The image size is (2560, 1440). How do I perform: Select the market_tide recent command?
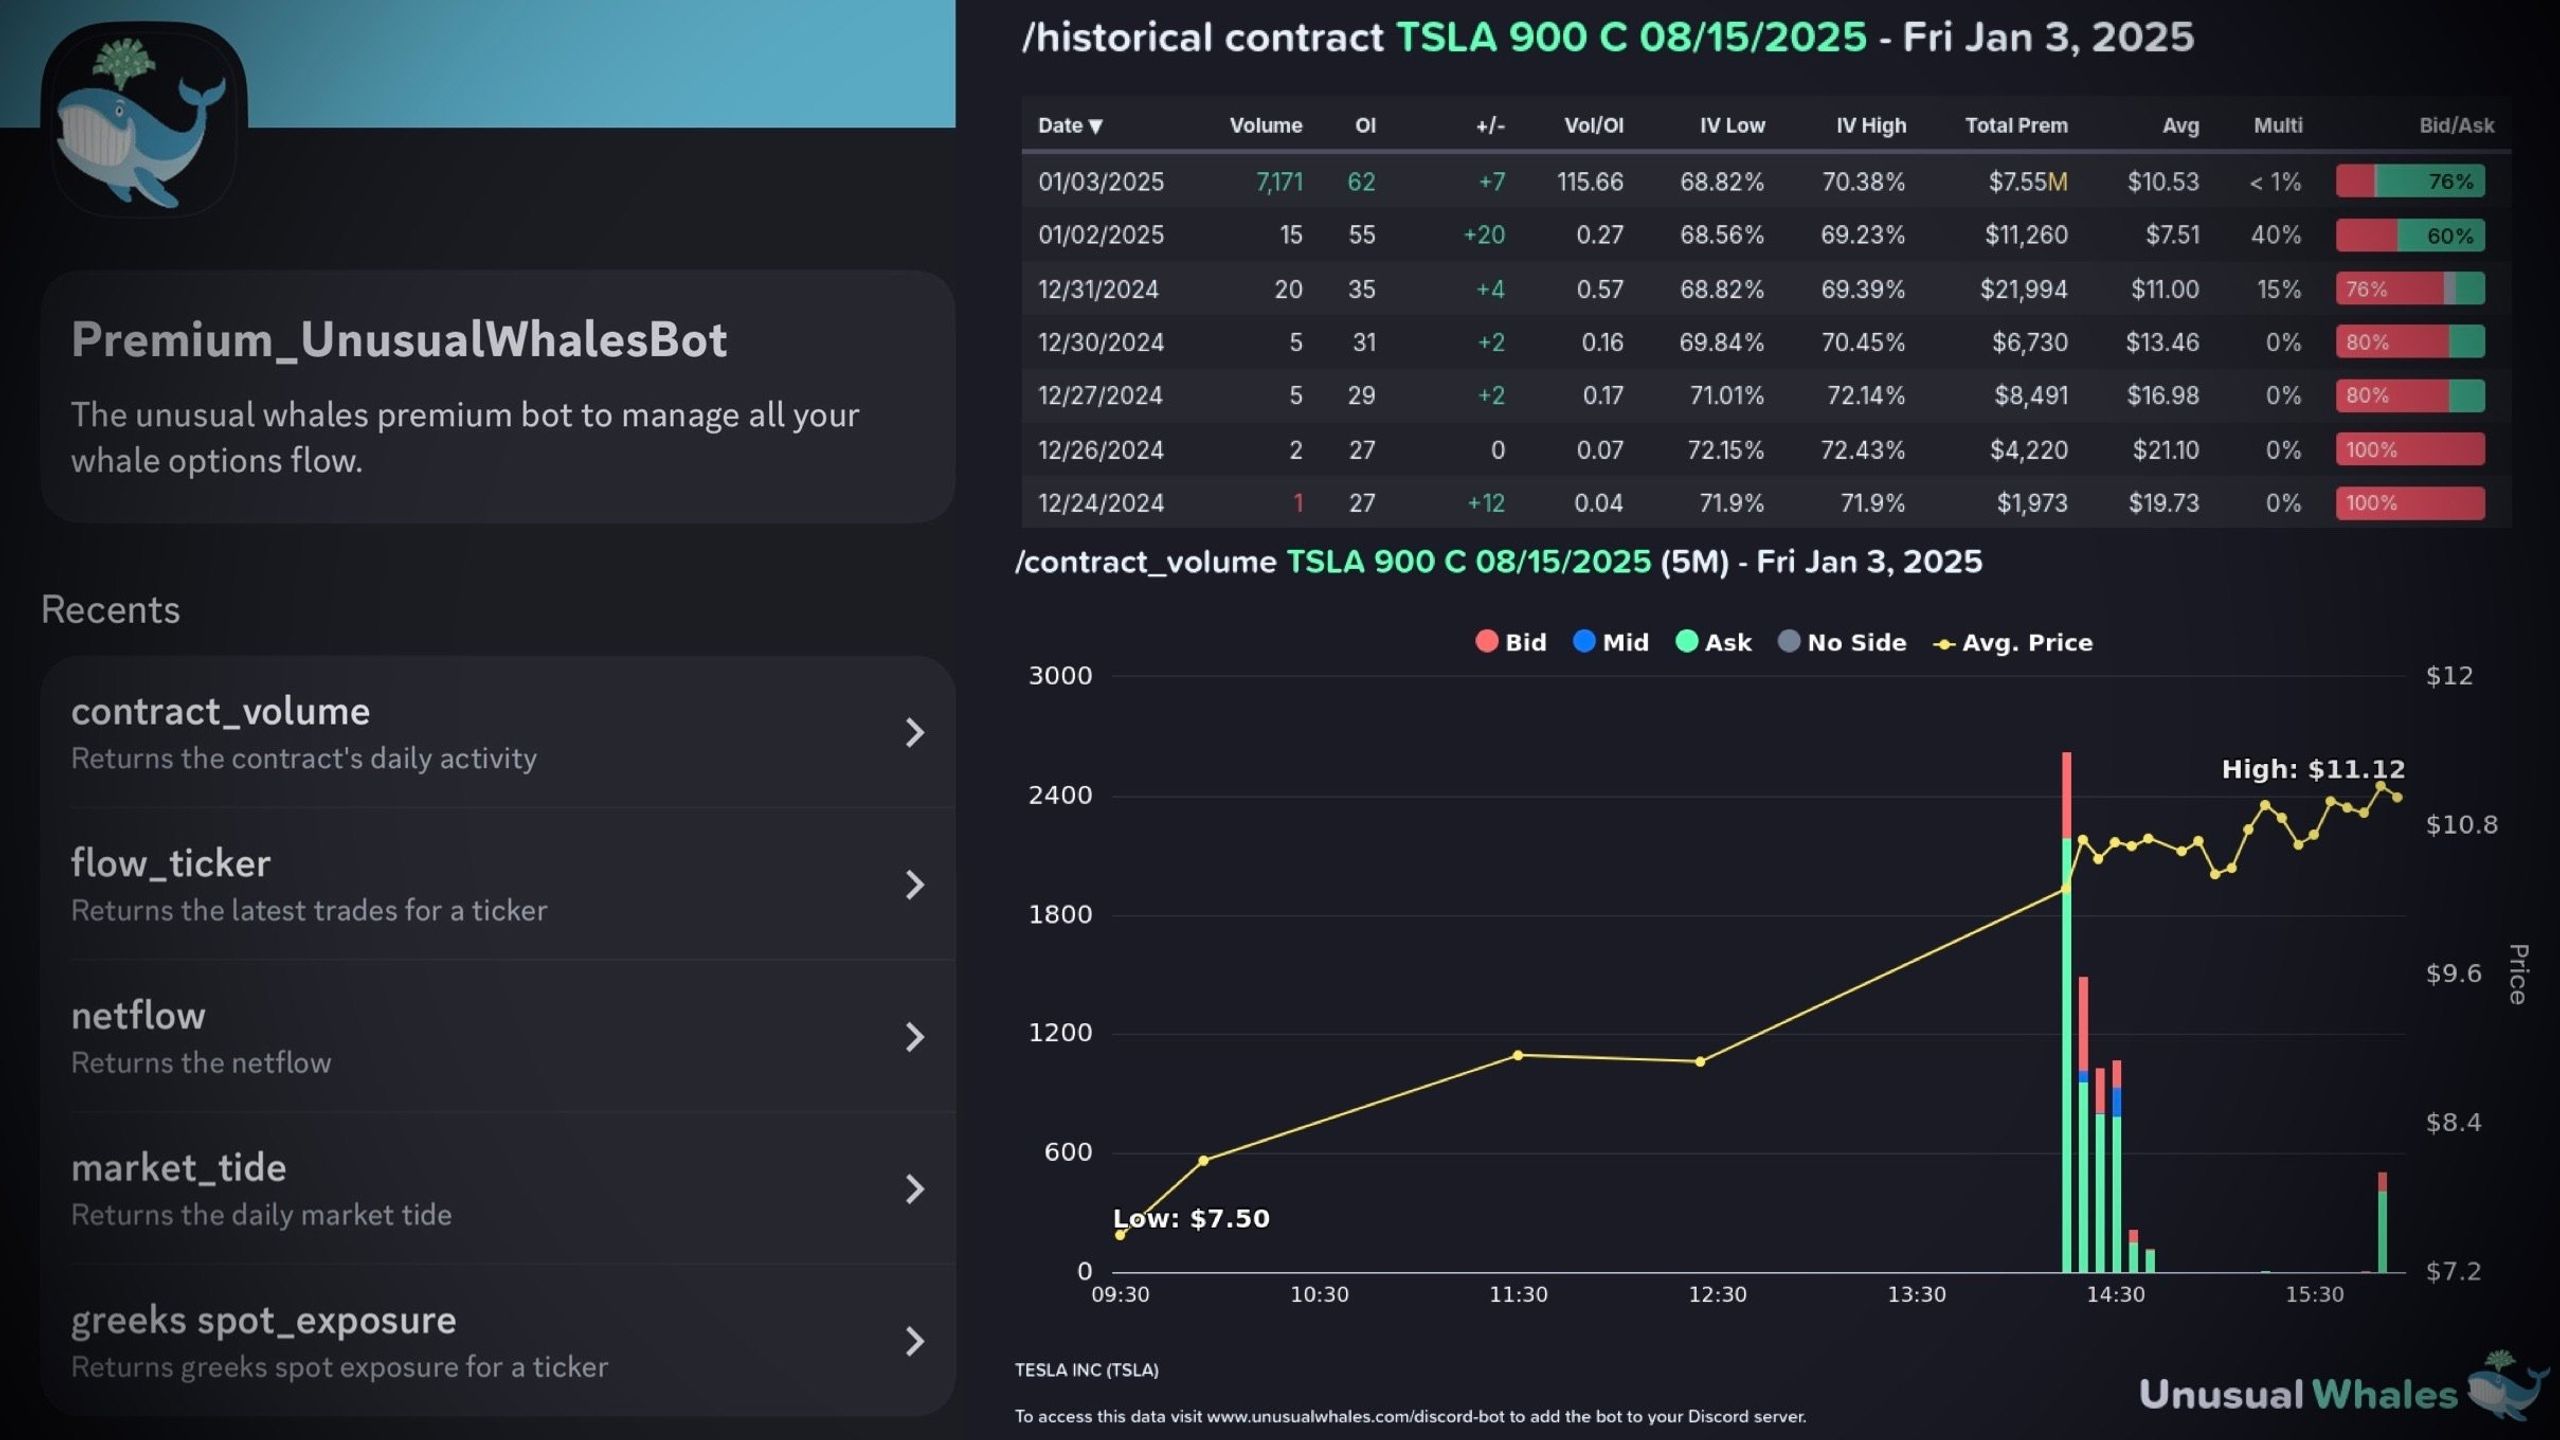click(498, 1189)
